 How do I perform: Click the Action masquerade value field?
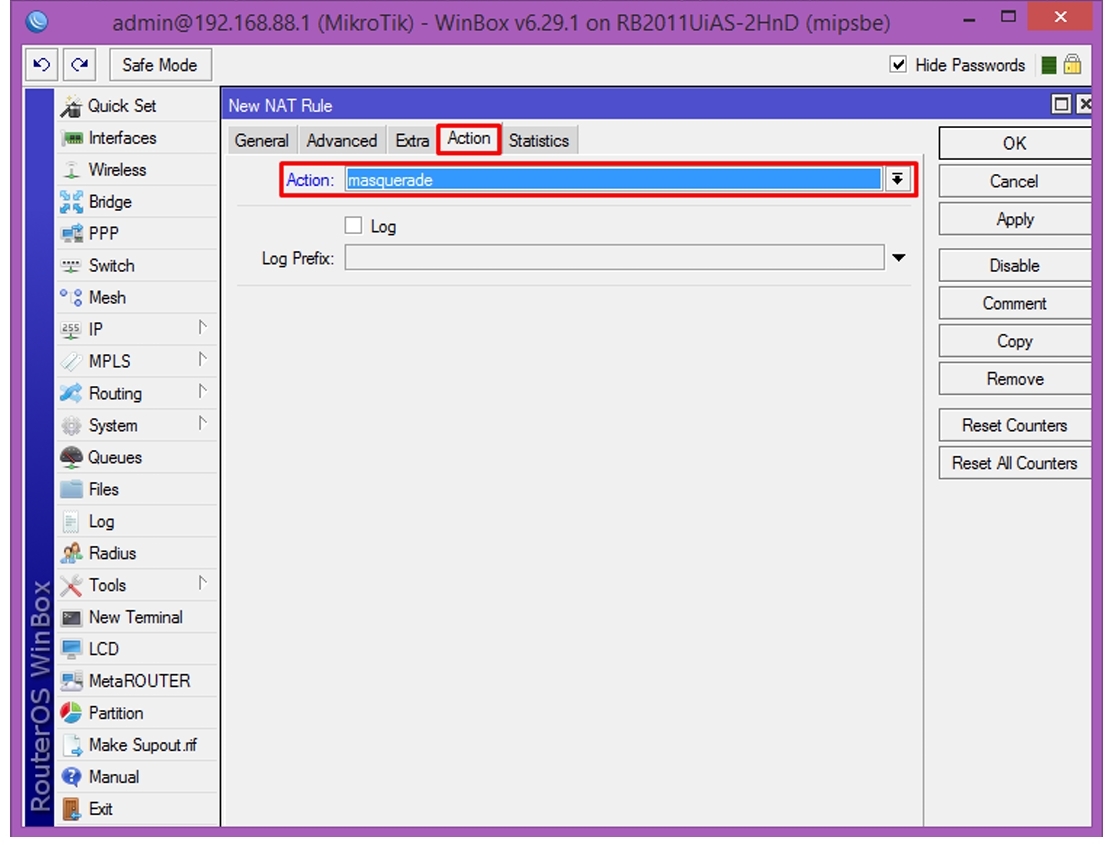pos(614,180)
